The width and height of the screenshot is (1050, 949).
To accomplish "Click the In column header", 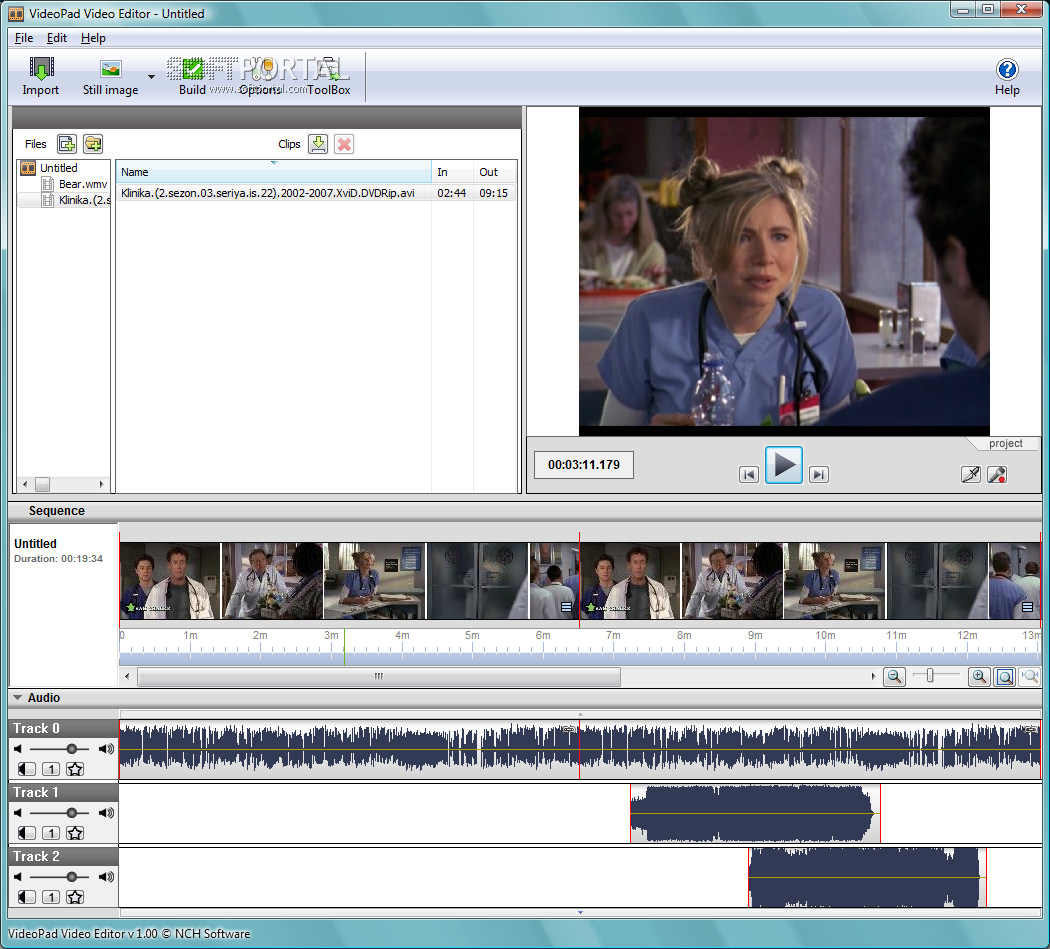I will 453,172.
